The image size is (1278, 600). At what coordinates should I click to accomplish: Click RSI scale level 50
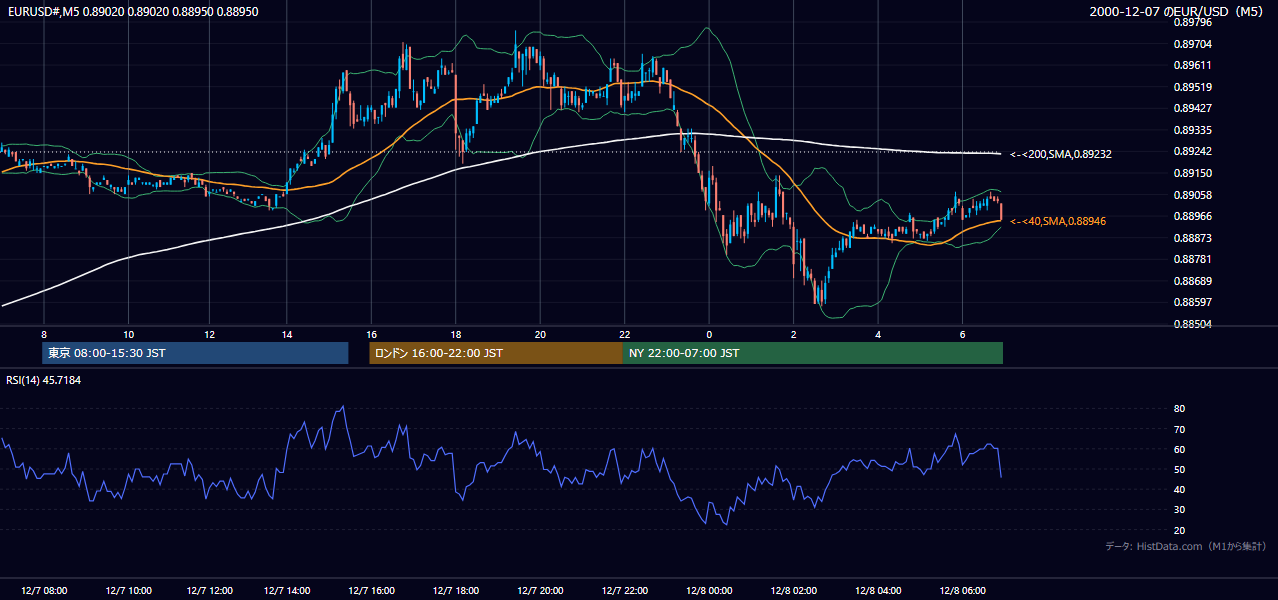(1179, 469)
